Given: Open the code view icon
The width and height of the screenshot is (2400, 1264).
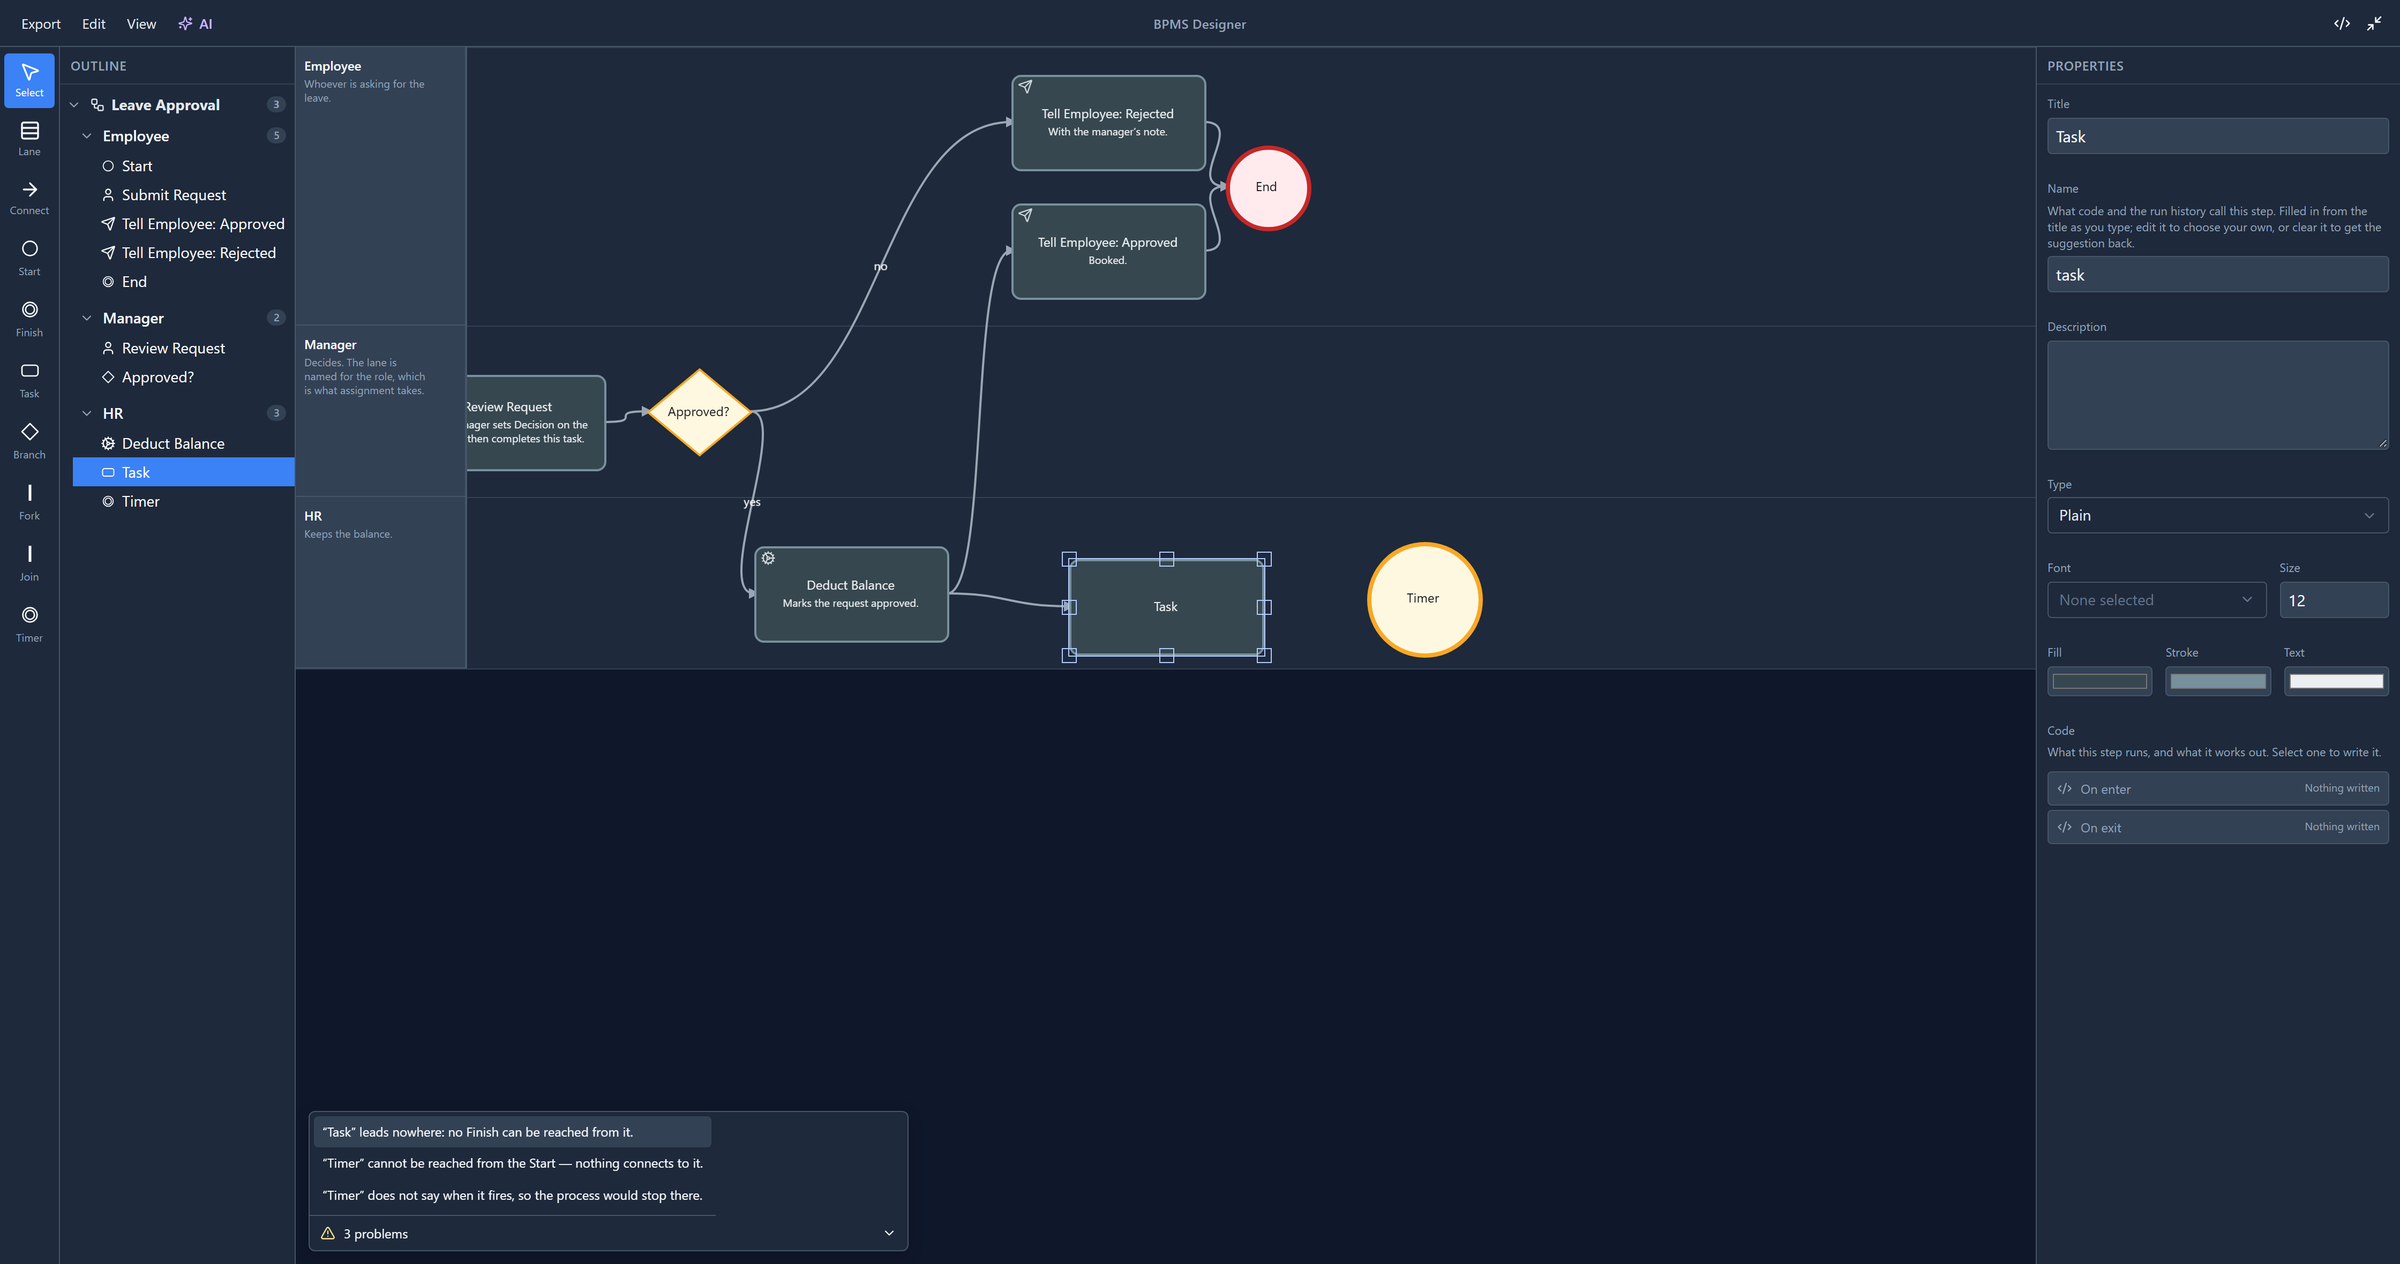Looking at the screenshot, I should [x=2342, y=24].
